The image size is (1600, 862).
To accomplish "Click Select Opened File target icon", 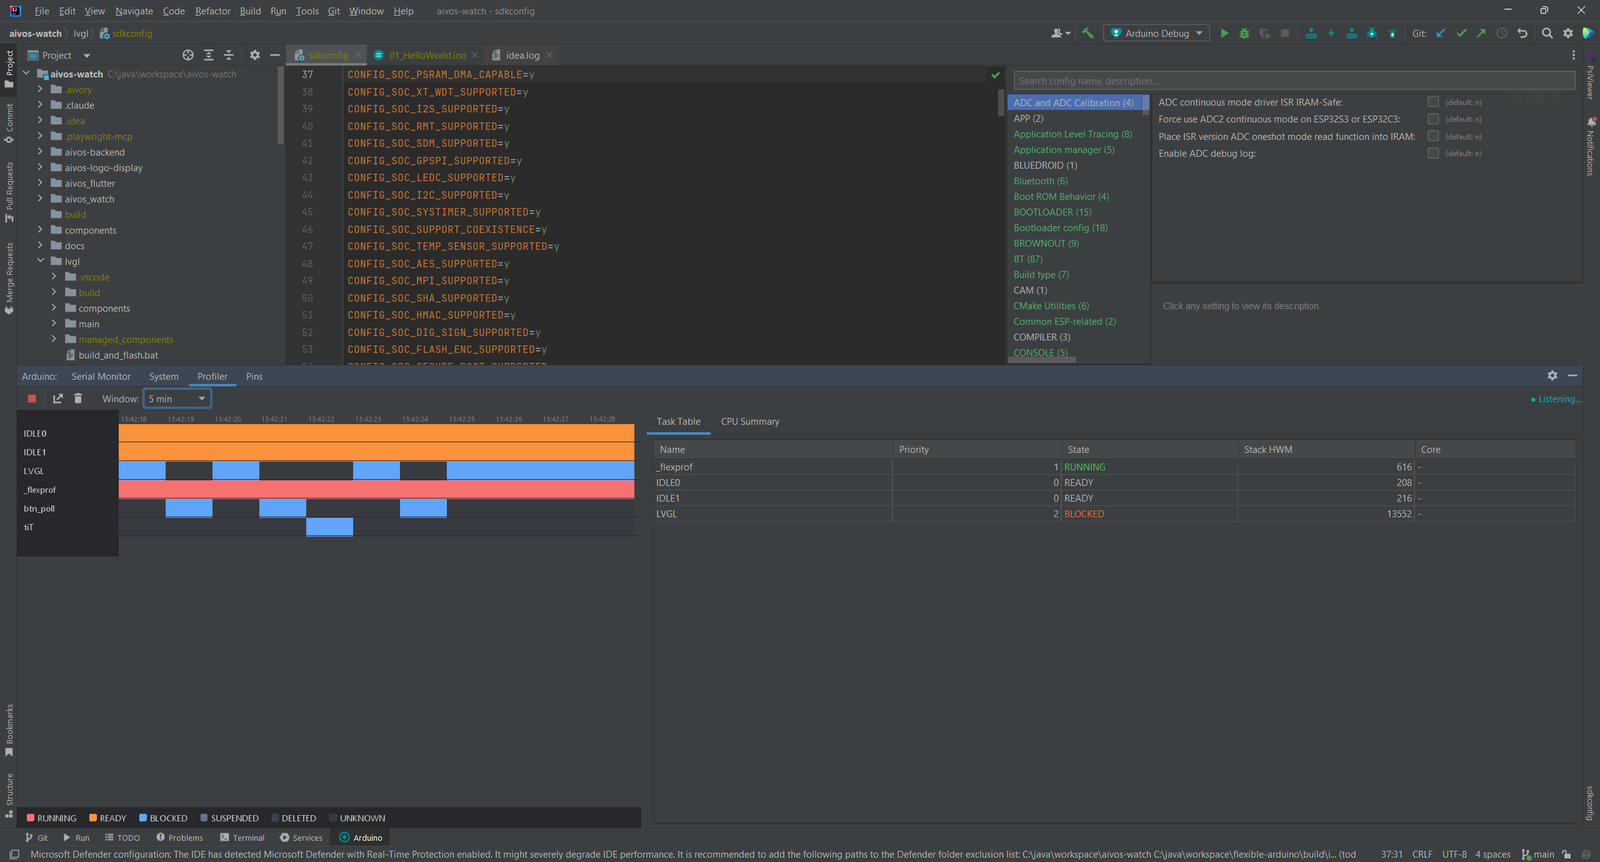I will pos(188,55).
